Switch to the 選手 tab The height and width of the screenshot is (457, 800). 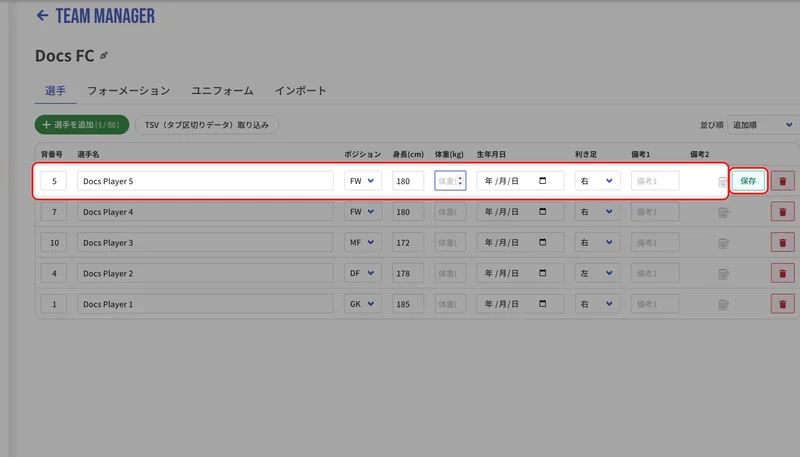pyautogui.click(x=55, y=91)
